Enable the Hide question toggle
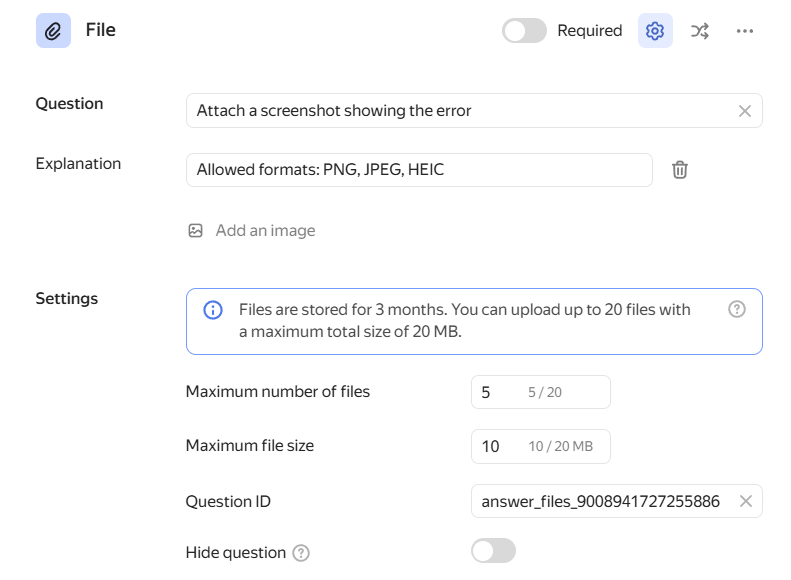 (493, 551)
